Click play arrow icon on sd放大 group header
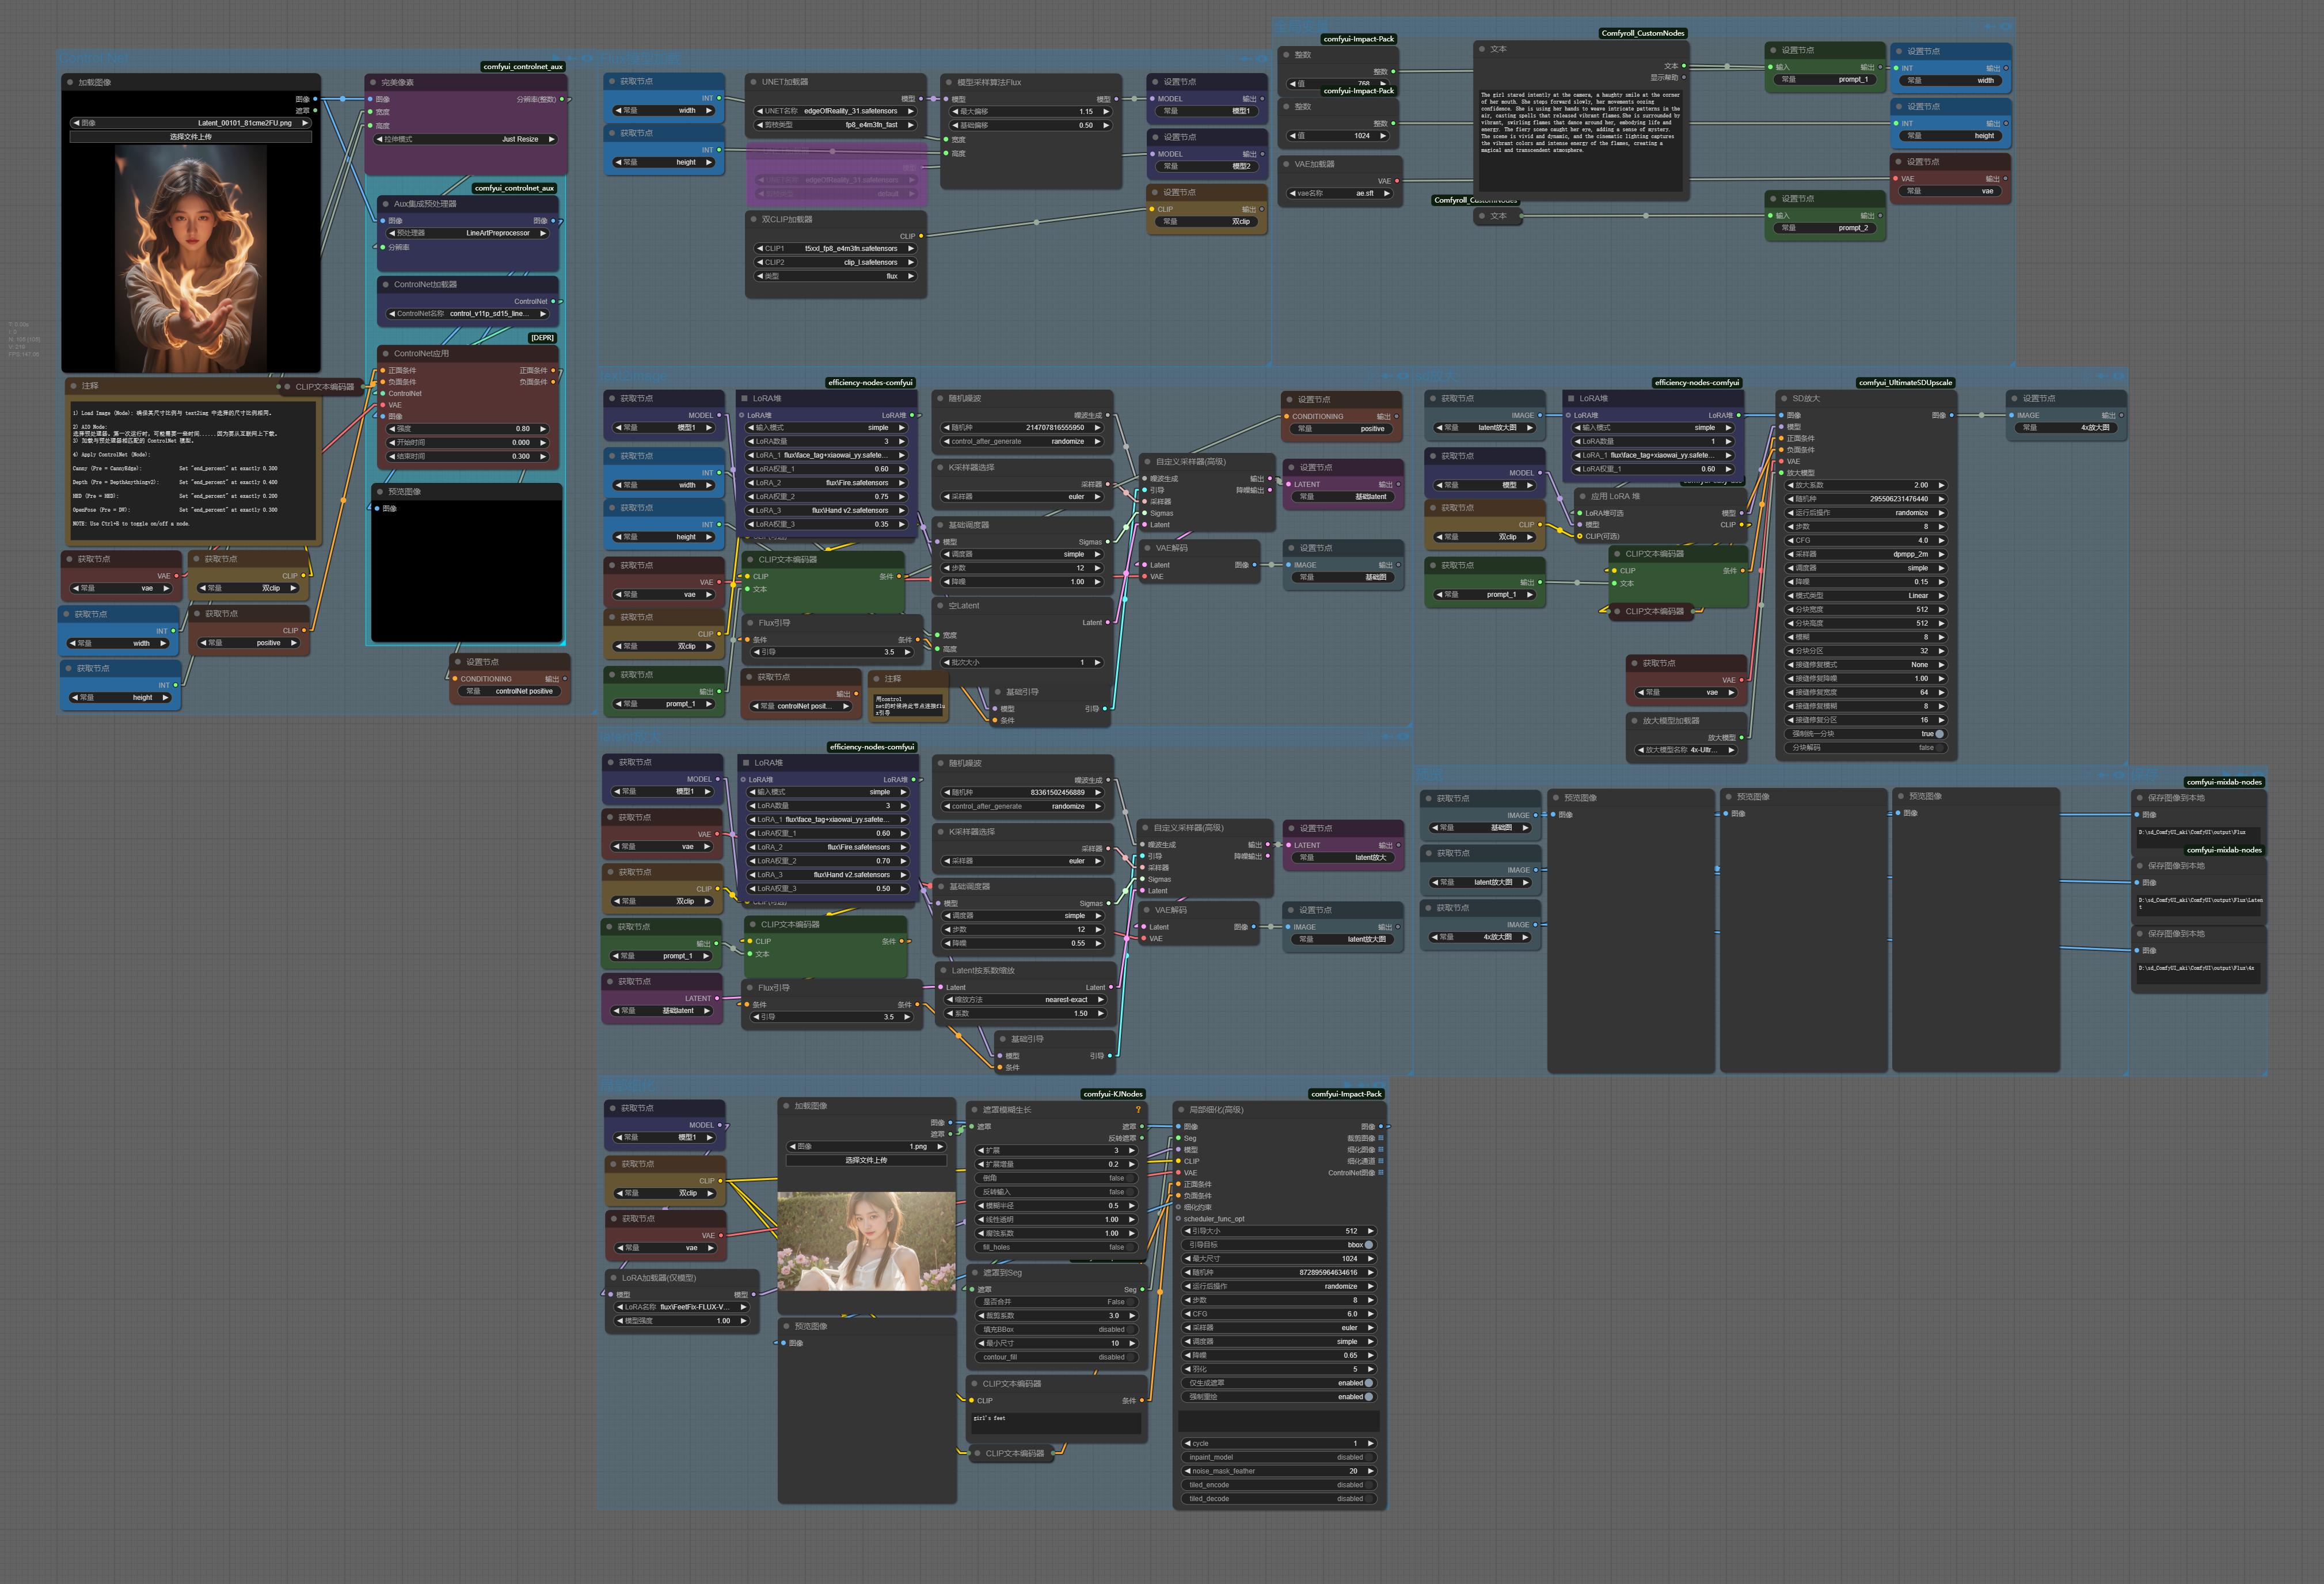 (2086, 376)
